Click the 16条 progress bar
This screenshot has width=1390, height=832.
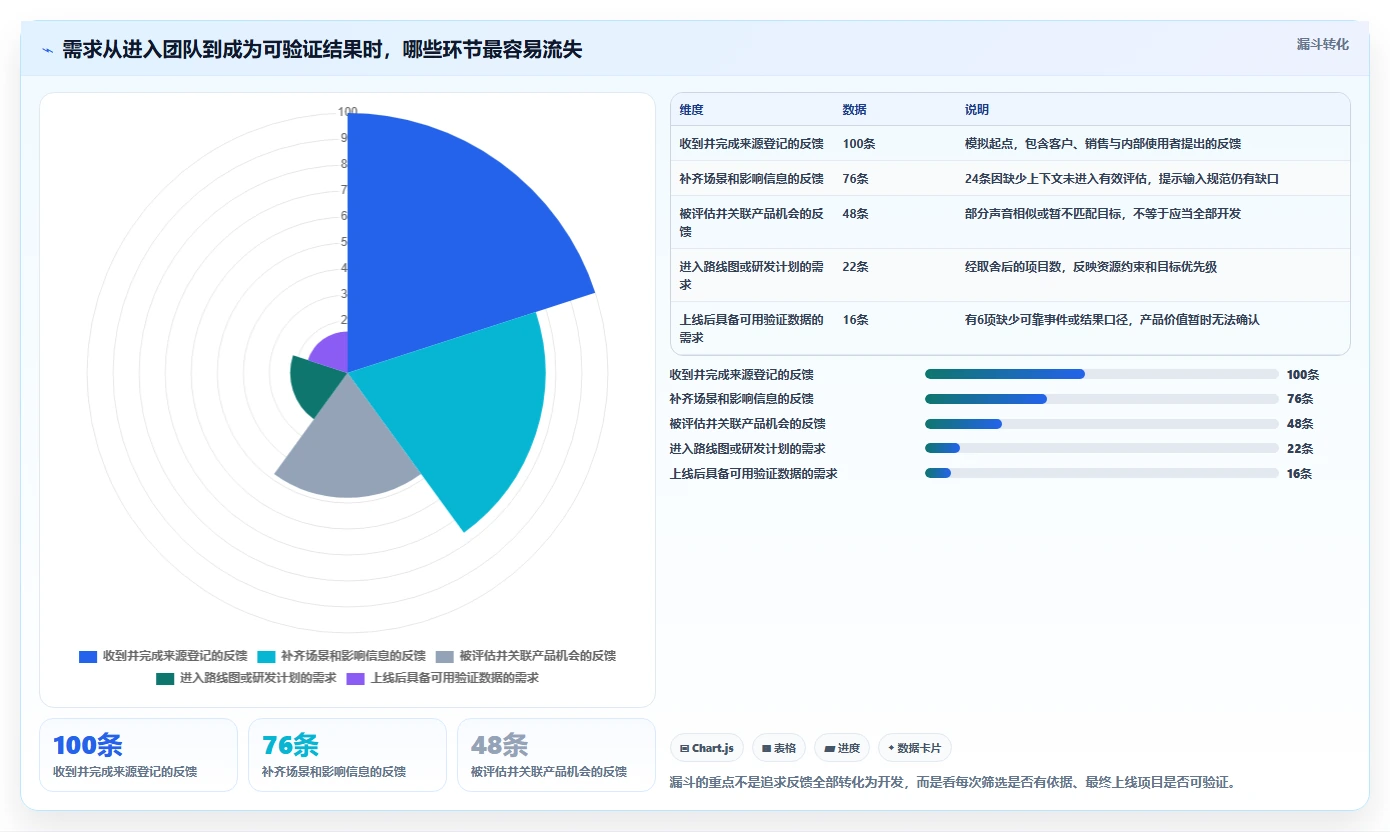(x=1102, y=473)
